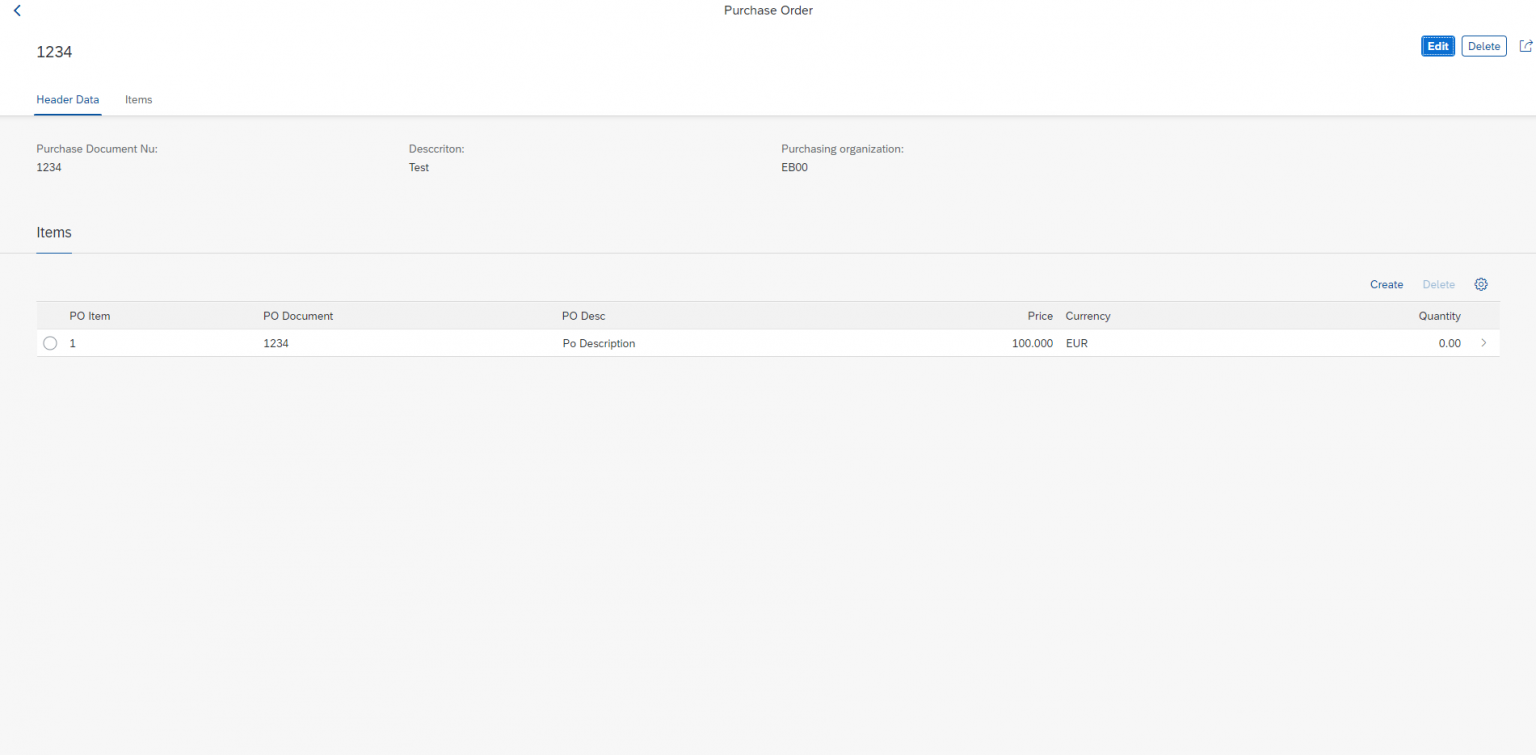The height and width of the screenshot is (755, 1536).
Task: Click the Quantity column header
Action: pyautogui.click(x=1438, y=315)
